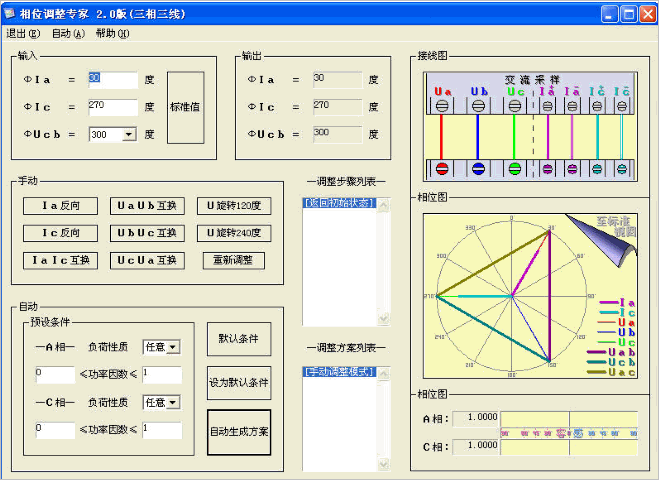This screenshot has height=480, width=659.
Task: Click A相 upper power factor field
Action: (162, 375)
